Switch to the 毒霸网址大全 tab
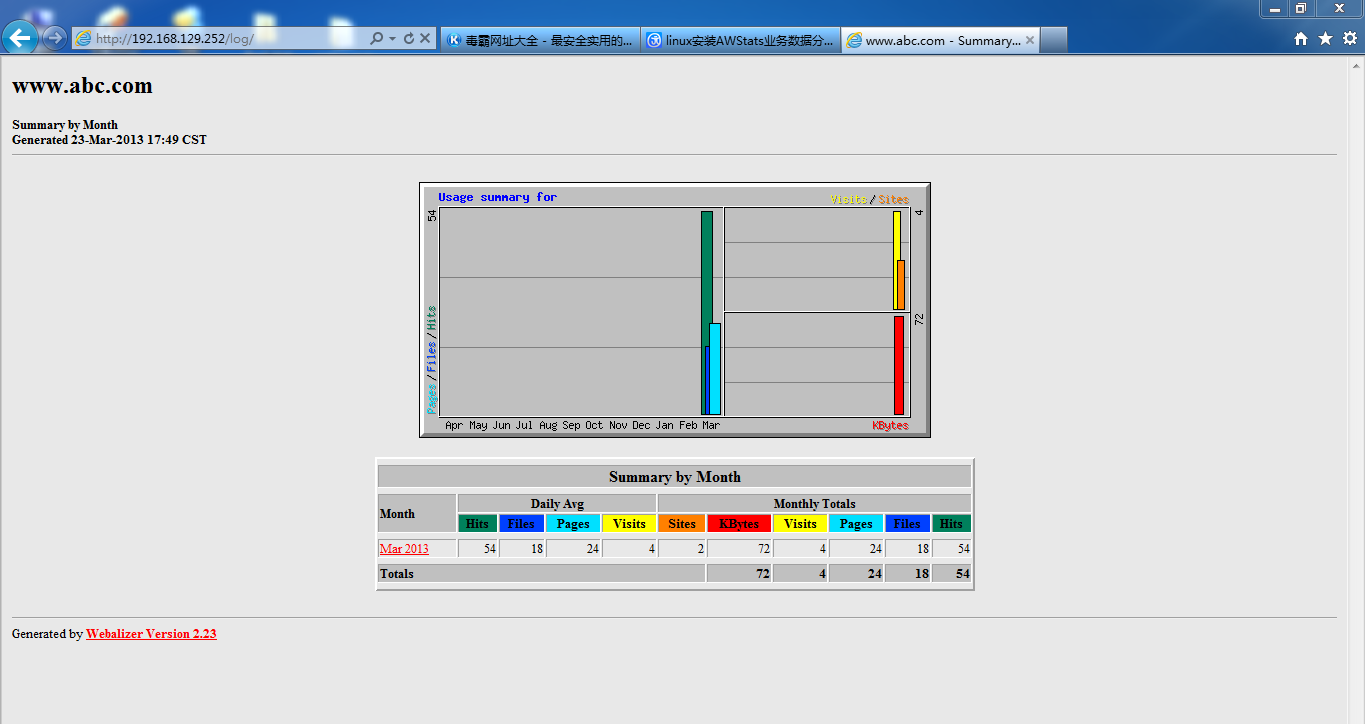This screenshot has height=724, width=1365. 539,40
